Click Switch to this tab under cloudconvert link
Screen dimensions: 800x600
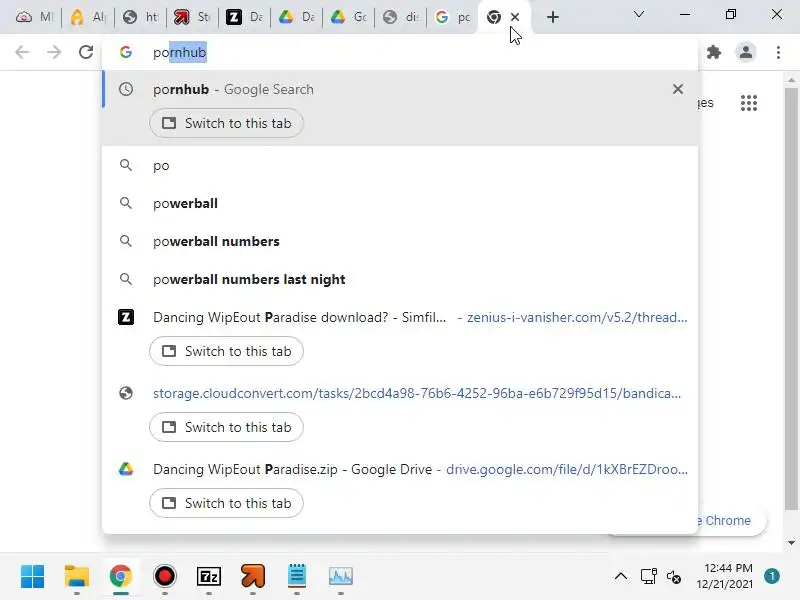[x=227, y=427]
